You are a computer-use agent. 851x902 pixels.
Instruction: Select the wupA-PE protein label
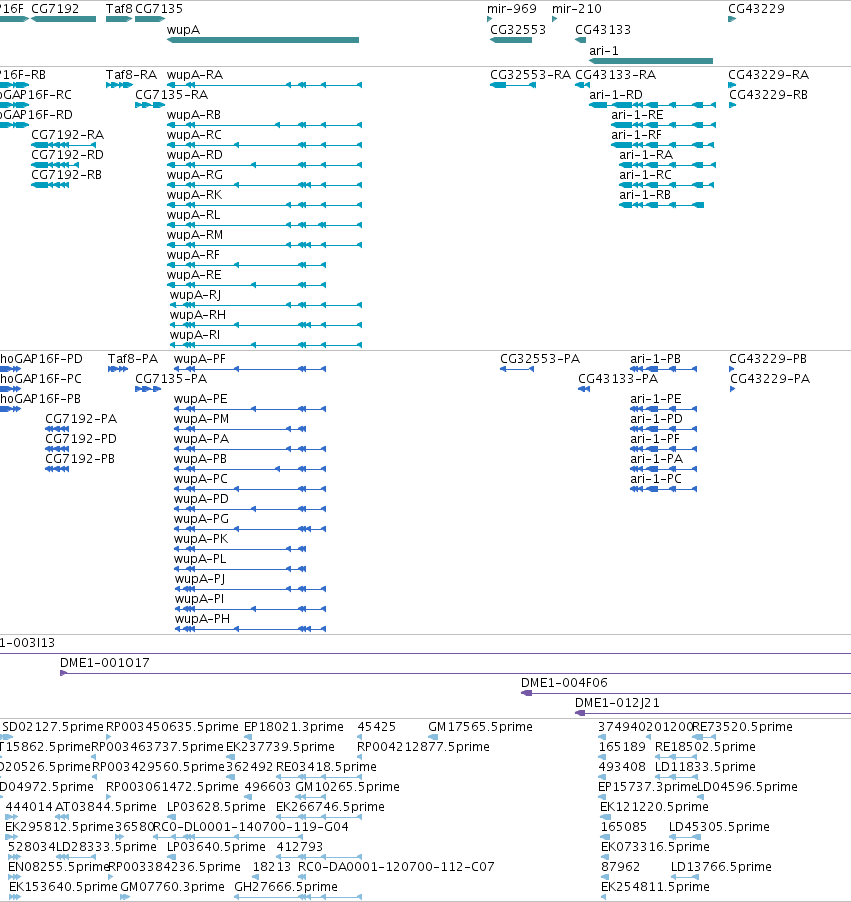[200, 399]
